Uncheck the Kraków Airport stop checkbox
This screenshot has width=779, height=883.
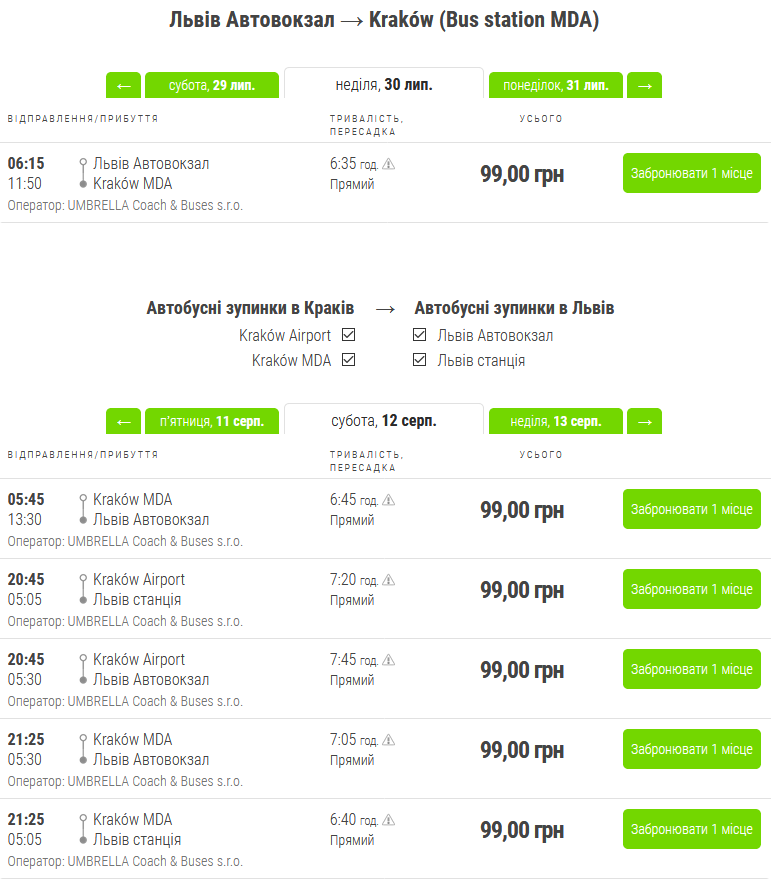pos(348,336)
